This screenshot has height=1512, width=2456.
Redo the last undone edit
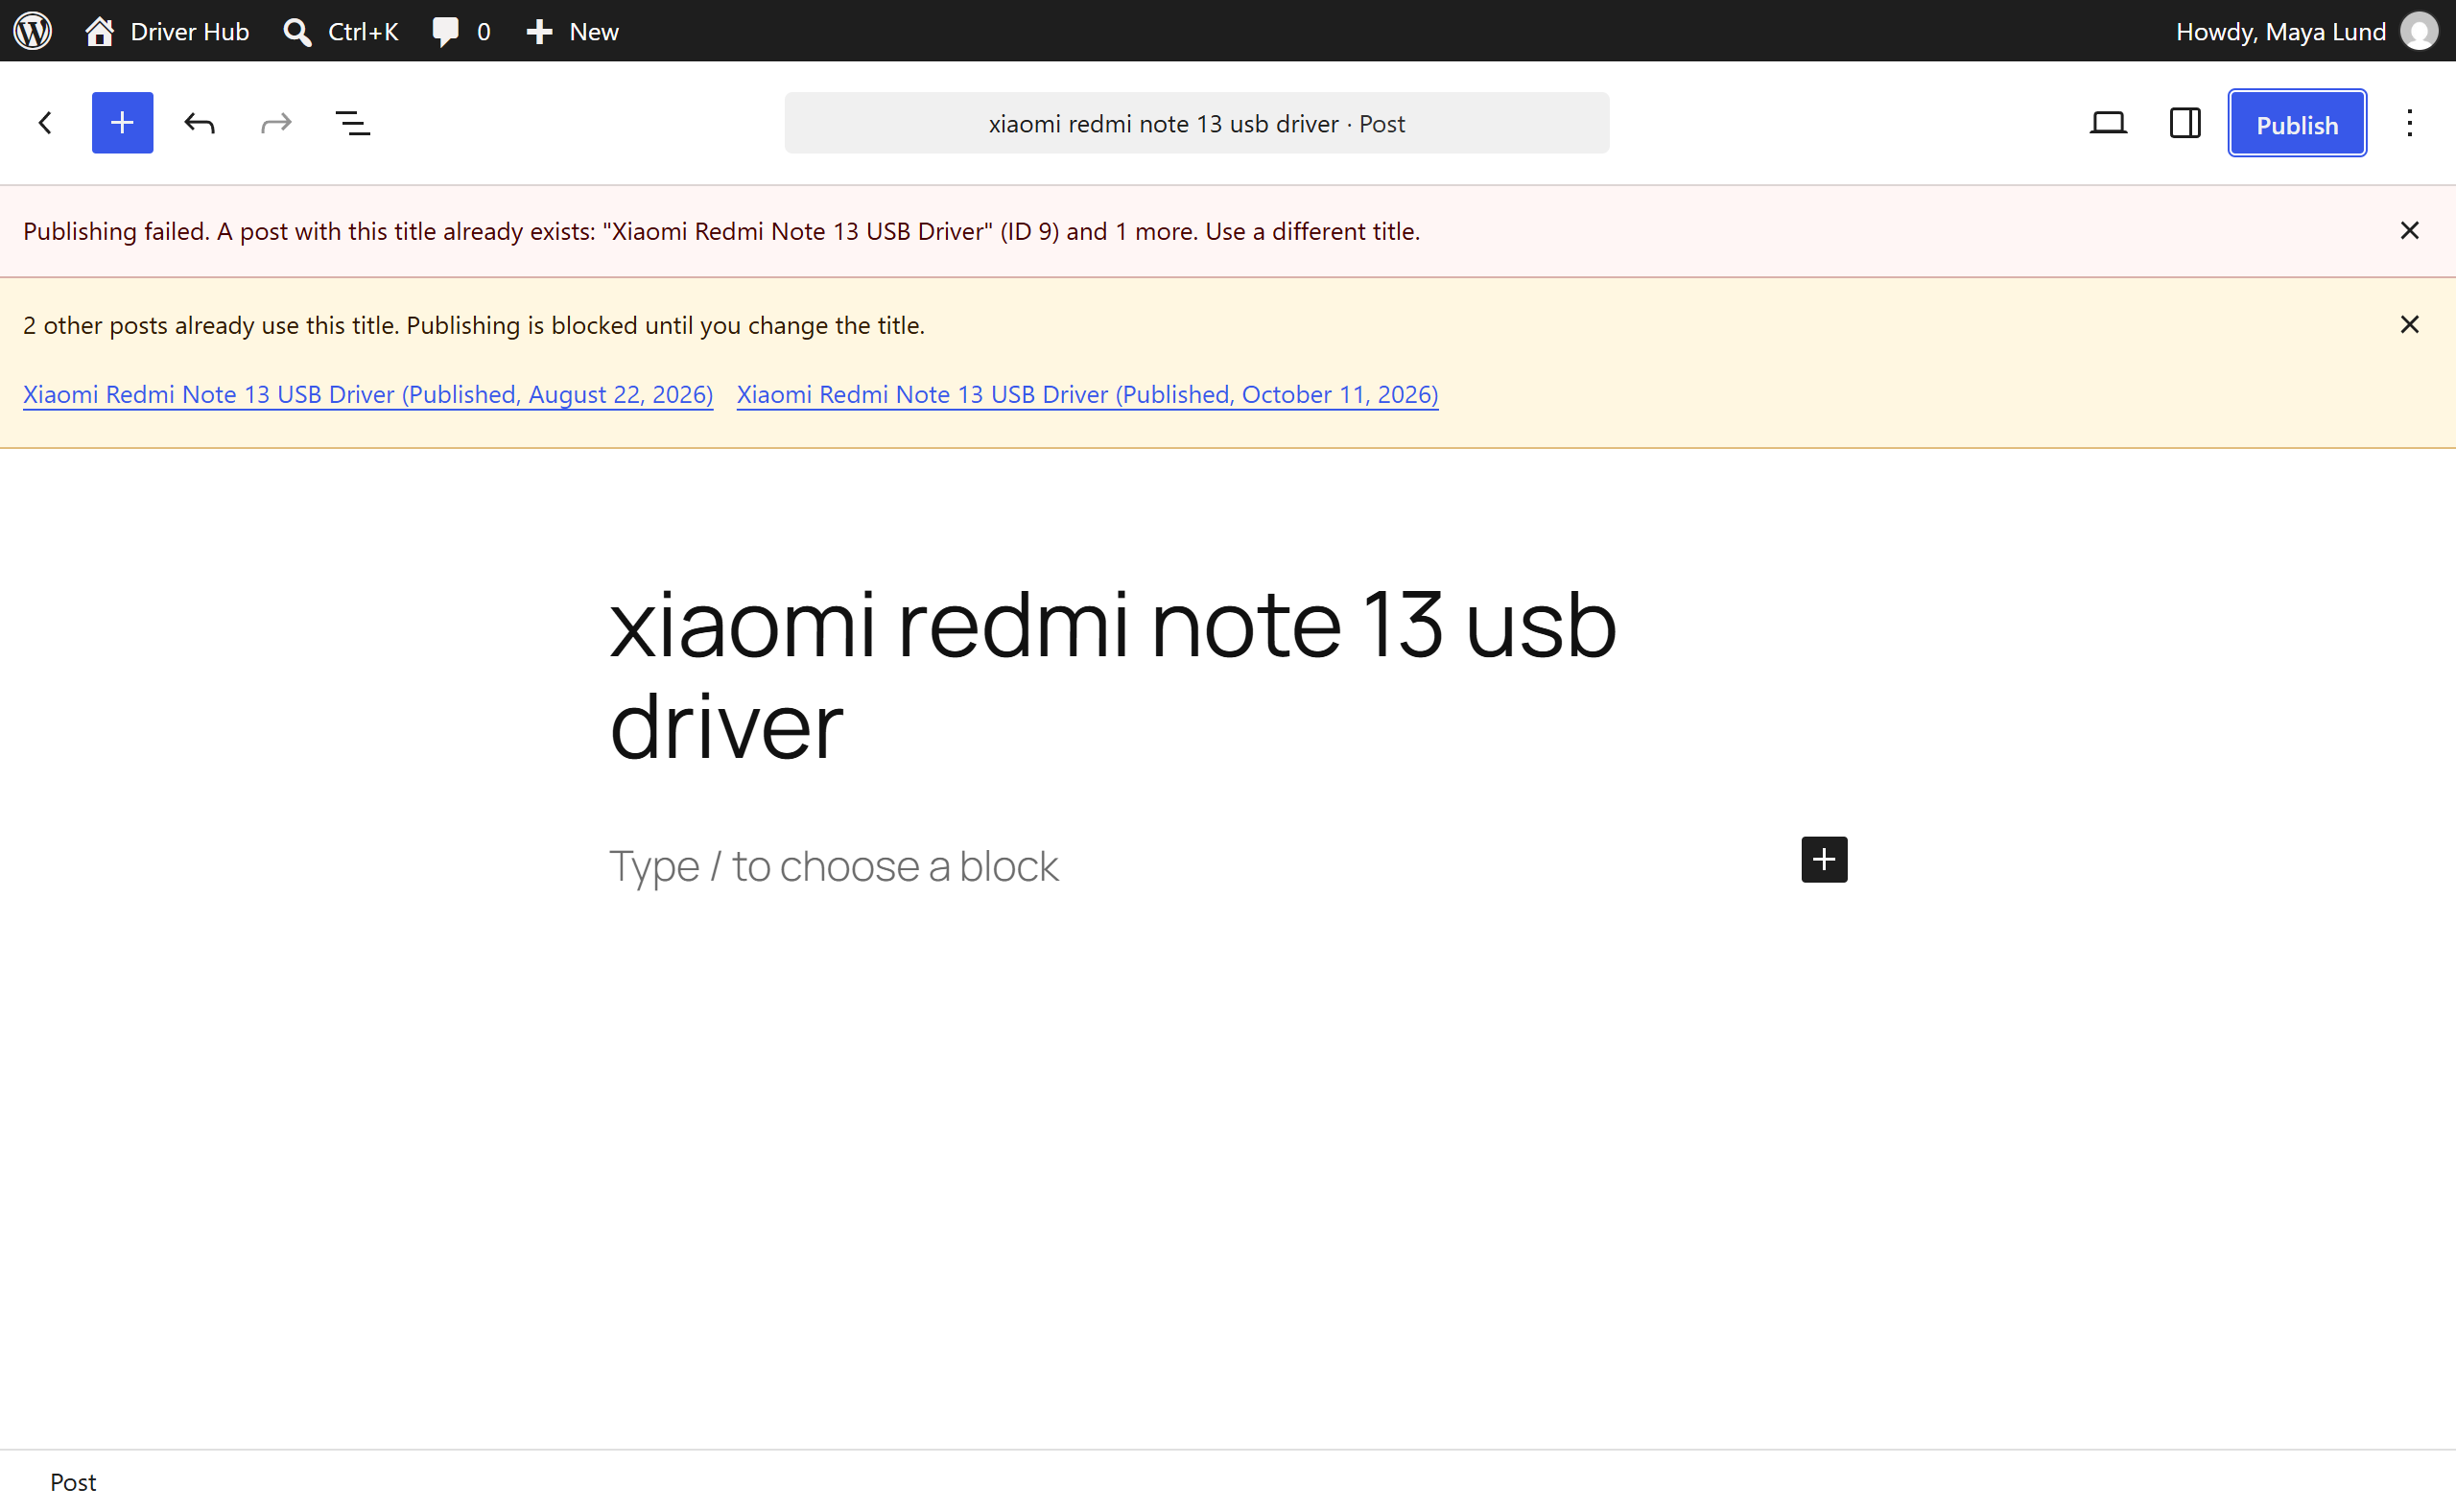point(276,123)
